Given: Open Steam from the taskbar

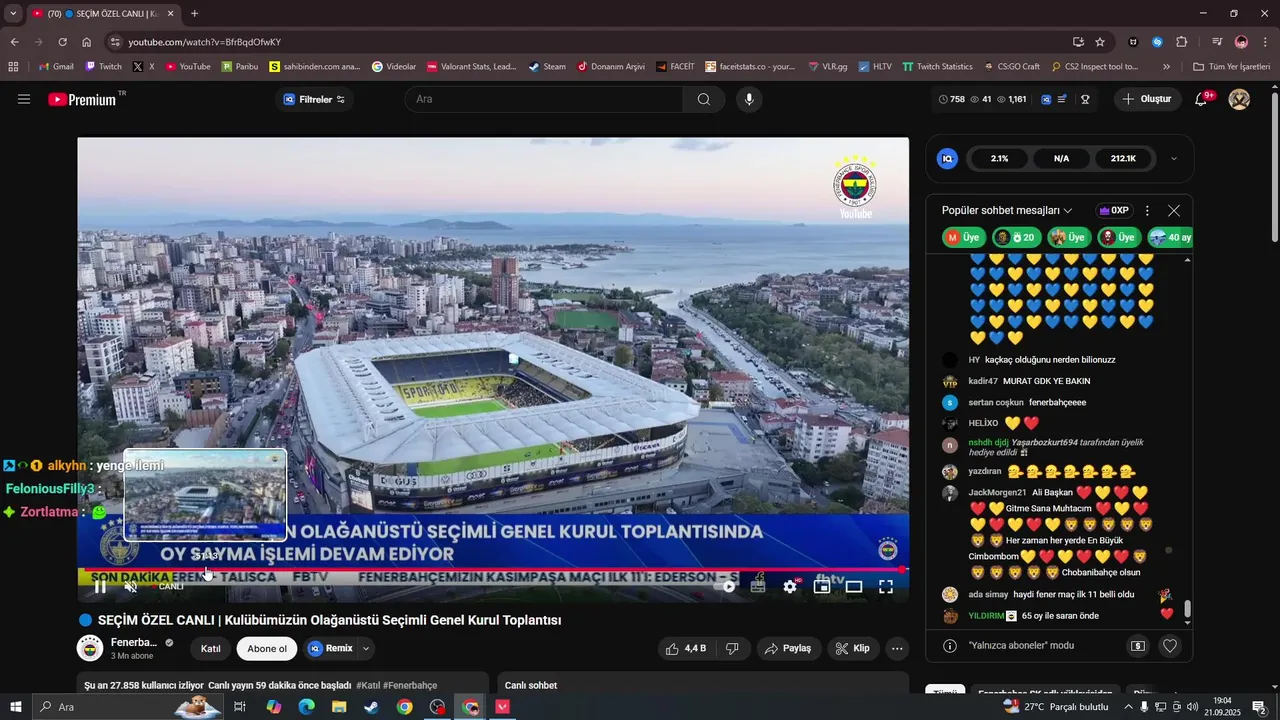Looking at the screenshot, I should [x=371, y=707].
